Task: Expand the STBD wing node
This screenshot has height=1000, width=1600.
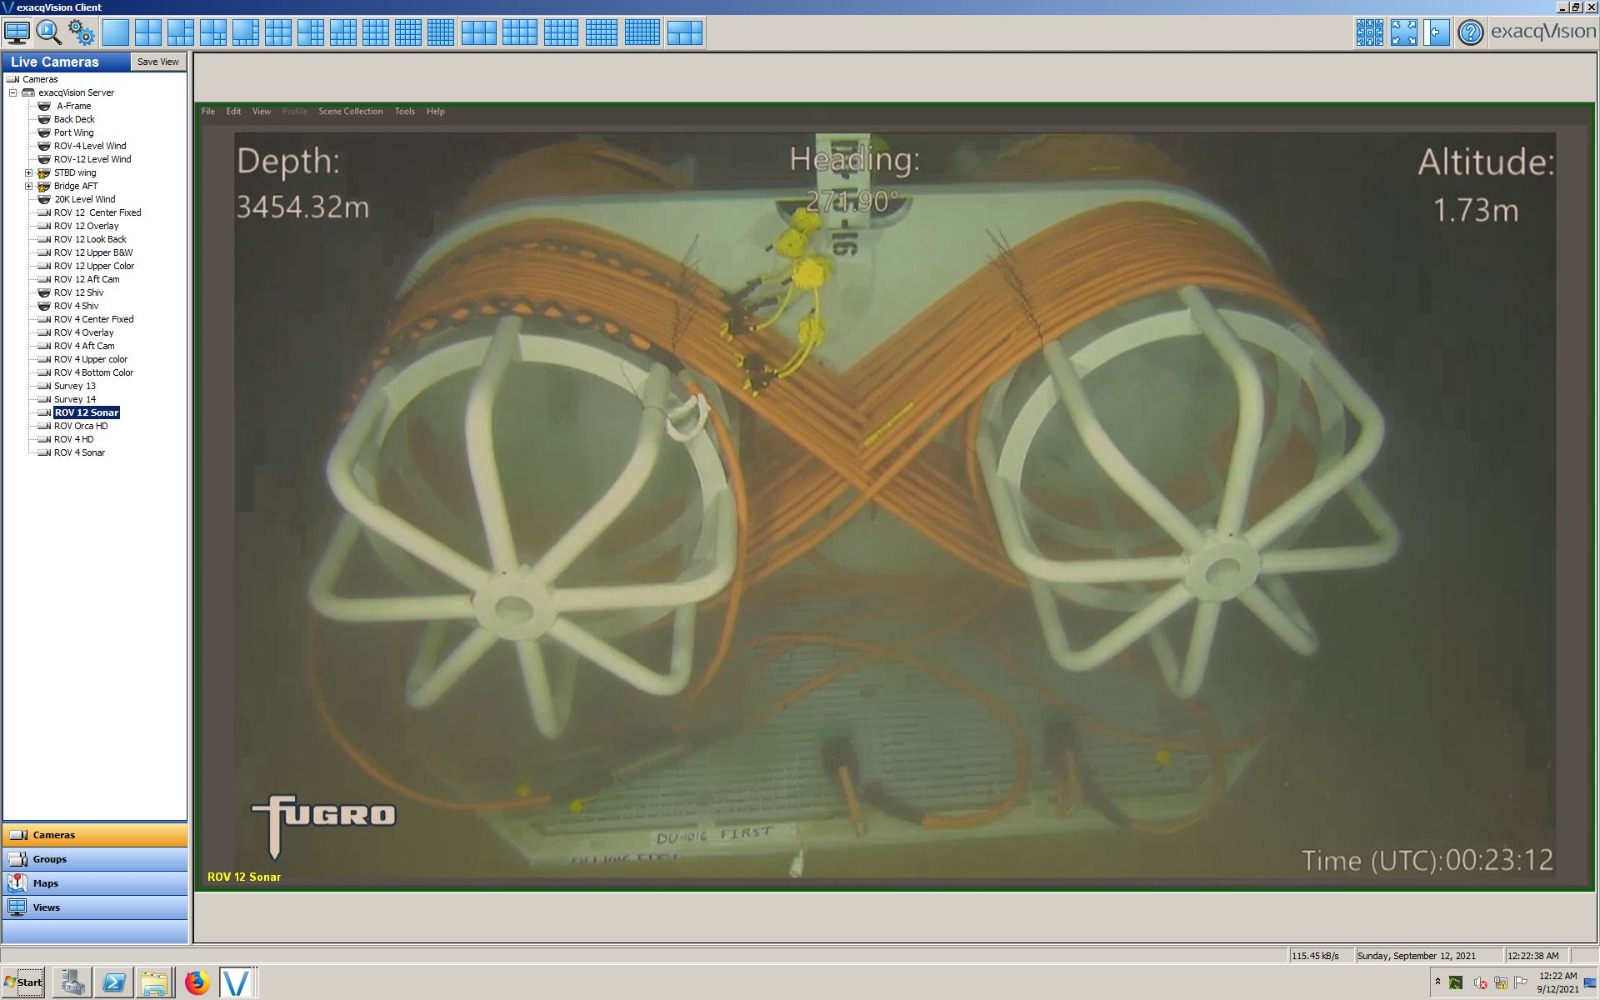Action: 29,173
